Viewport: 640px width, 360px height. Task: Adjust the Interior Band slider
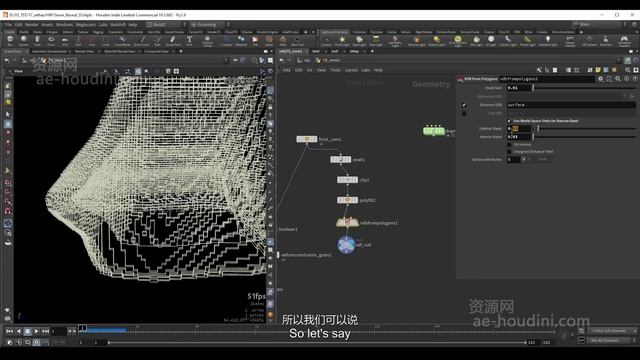[x=584, y=137]
